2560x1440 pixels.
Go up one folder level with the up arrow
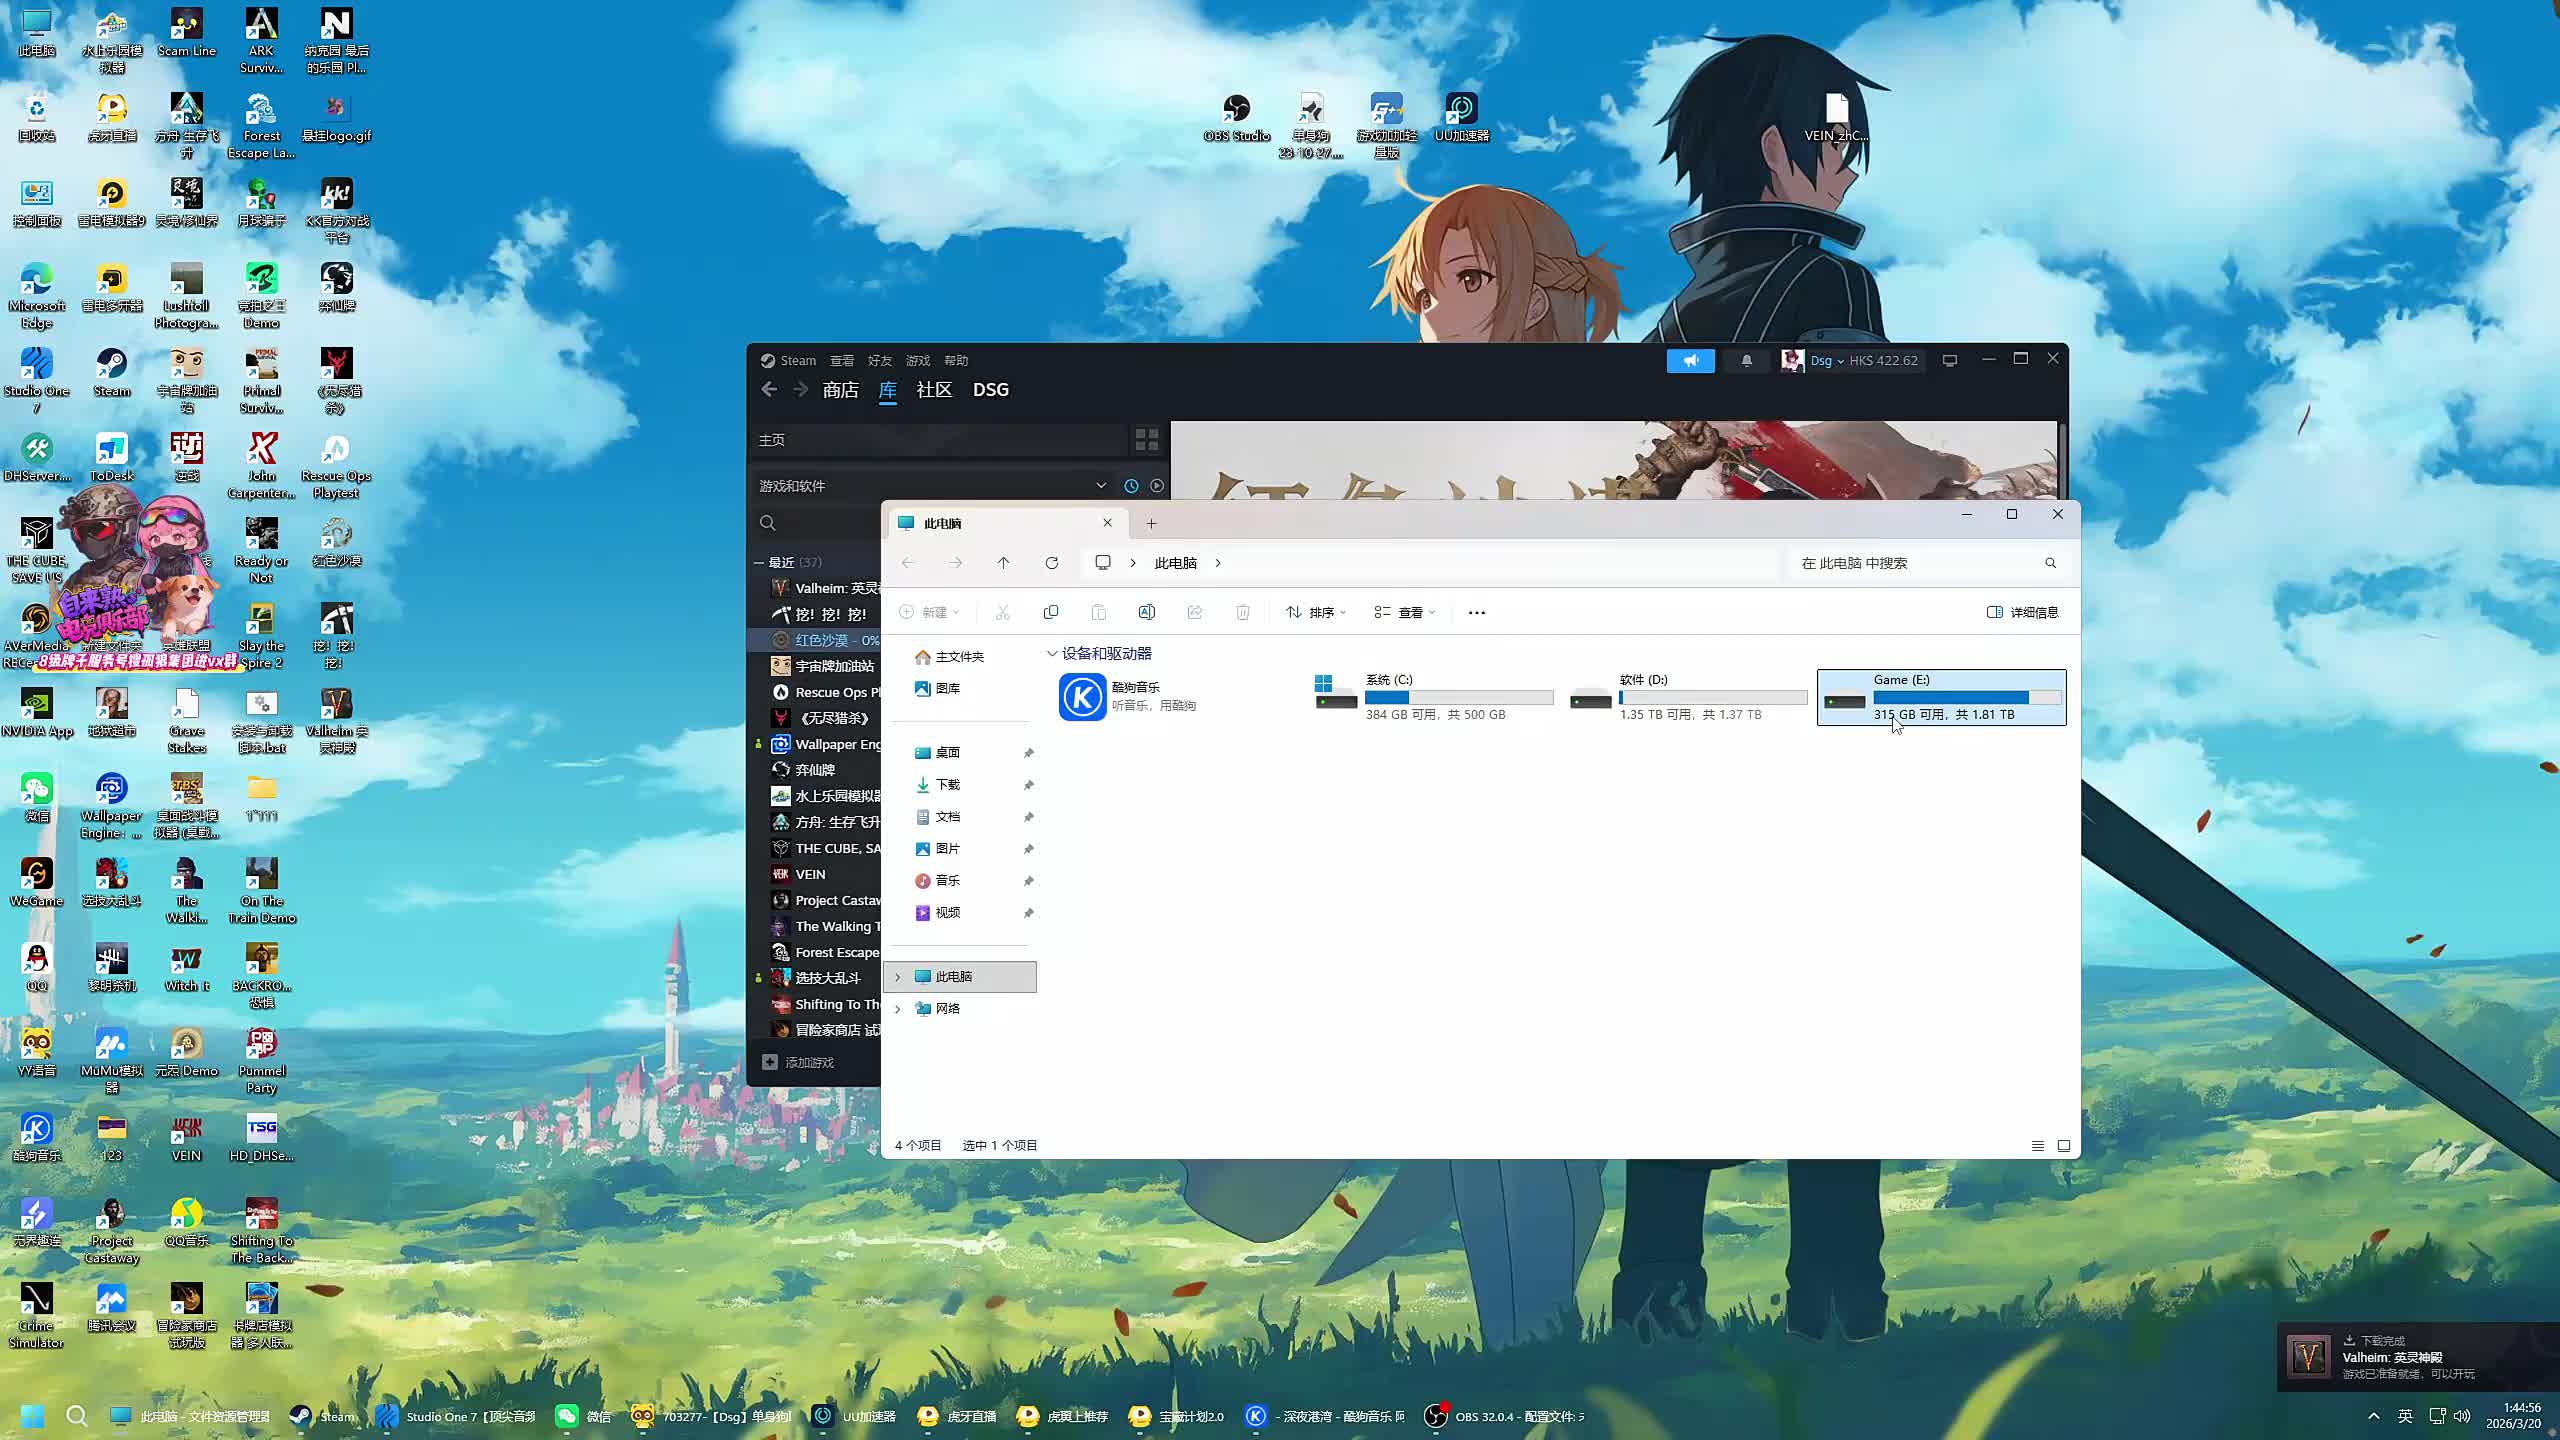(x=1003, y=563)
